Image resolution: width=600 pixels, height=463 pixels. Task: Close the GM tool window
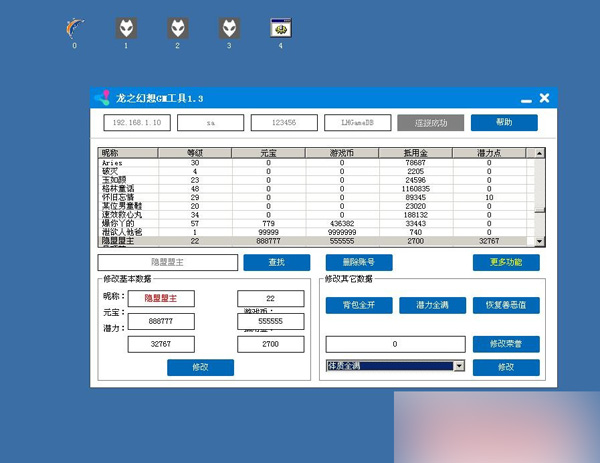click(545, 98)
